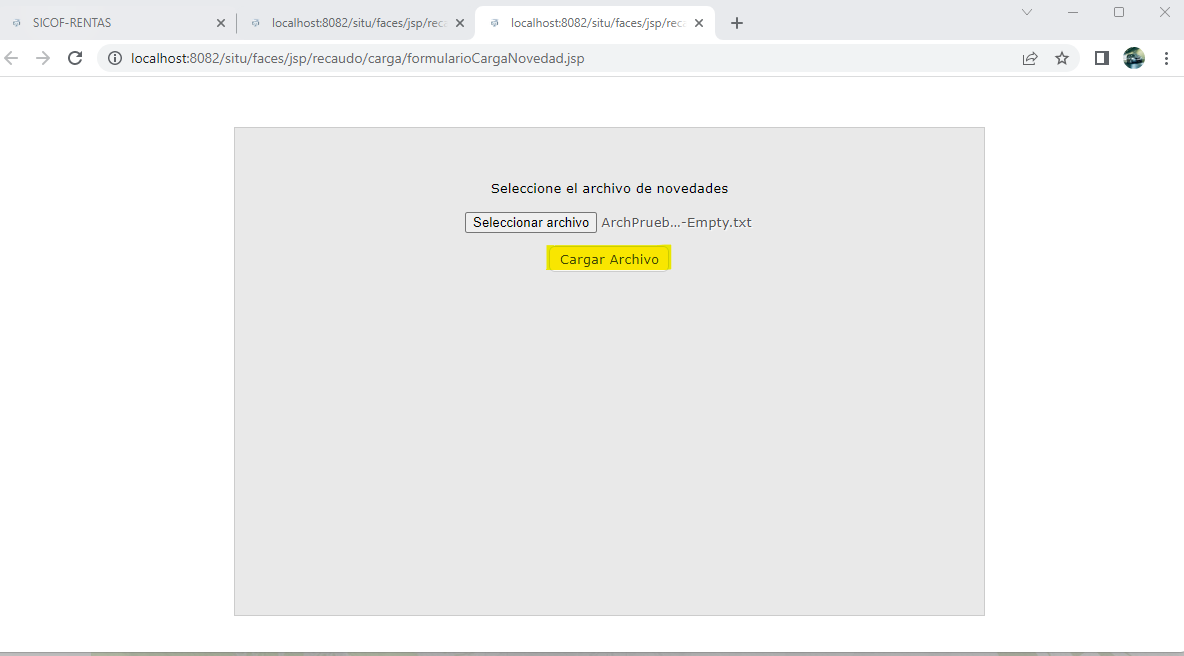Bookmark this page with star

tap(1062, 58)
